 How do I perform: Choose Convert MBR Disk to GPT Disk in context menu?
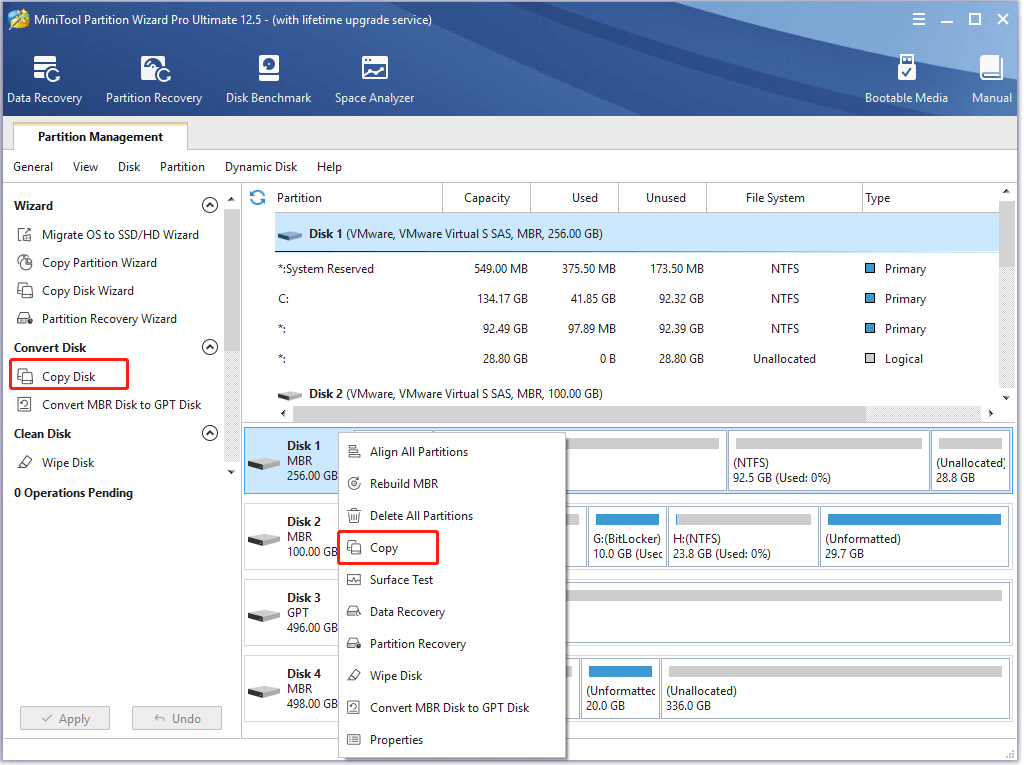click(452, 708)
